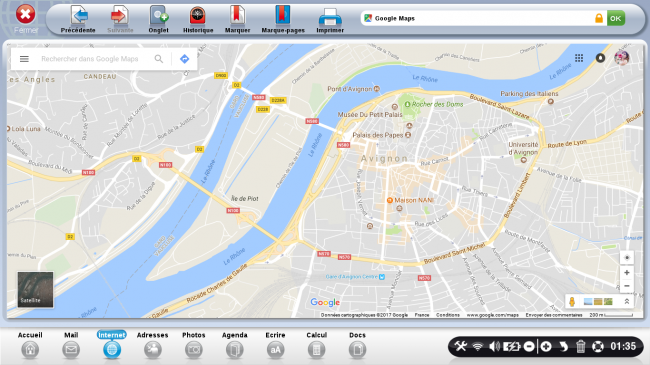This screenshot has width=650, height=365.
Task: Click the magnifier search icon
Action: (x=159, y=59)
